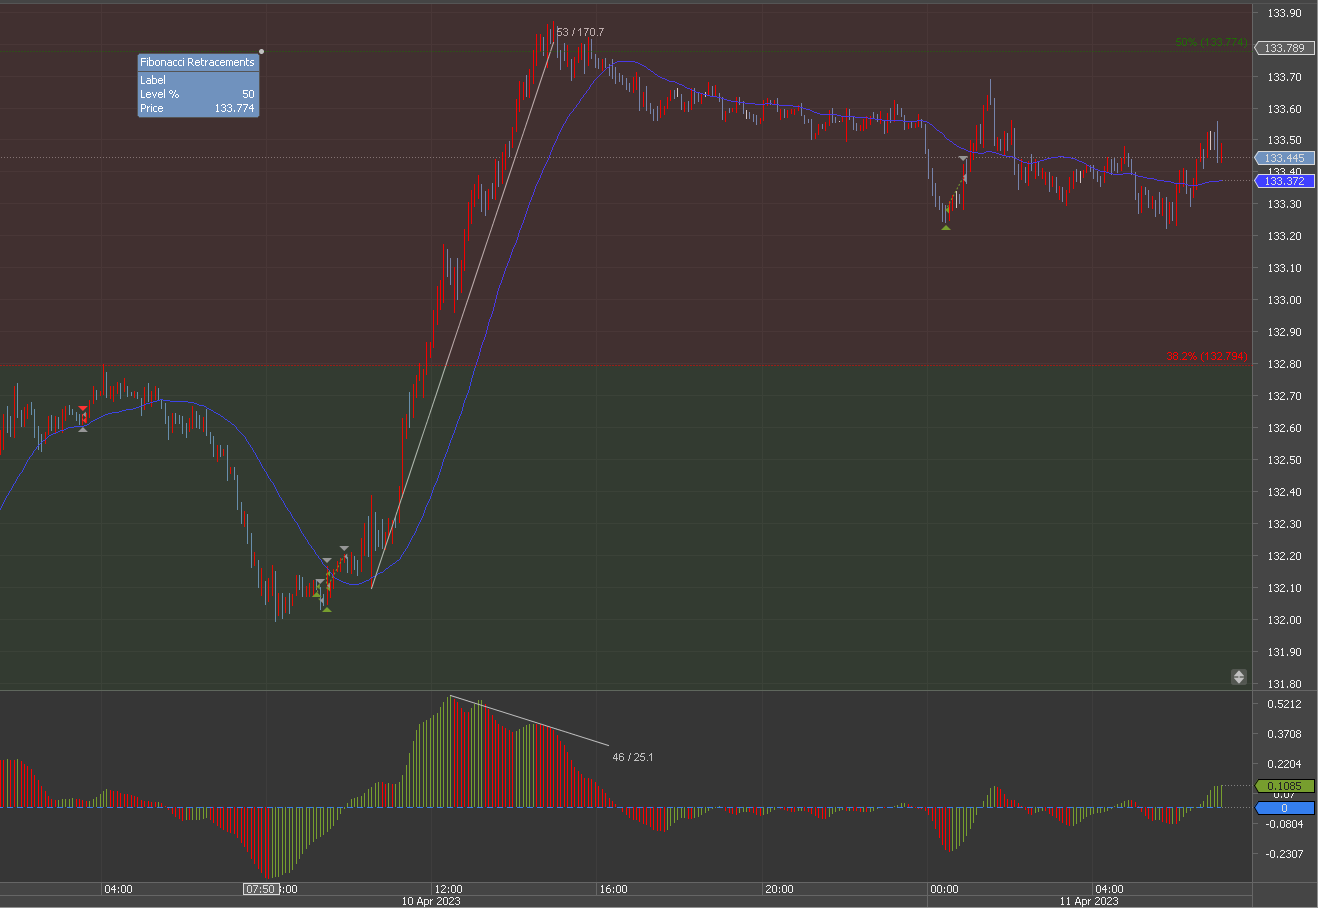Click the 133.445 current price tag

(x=1284, y=158)
